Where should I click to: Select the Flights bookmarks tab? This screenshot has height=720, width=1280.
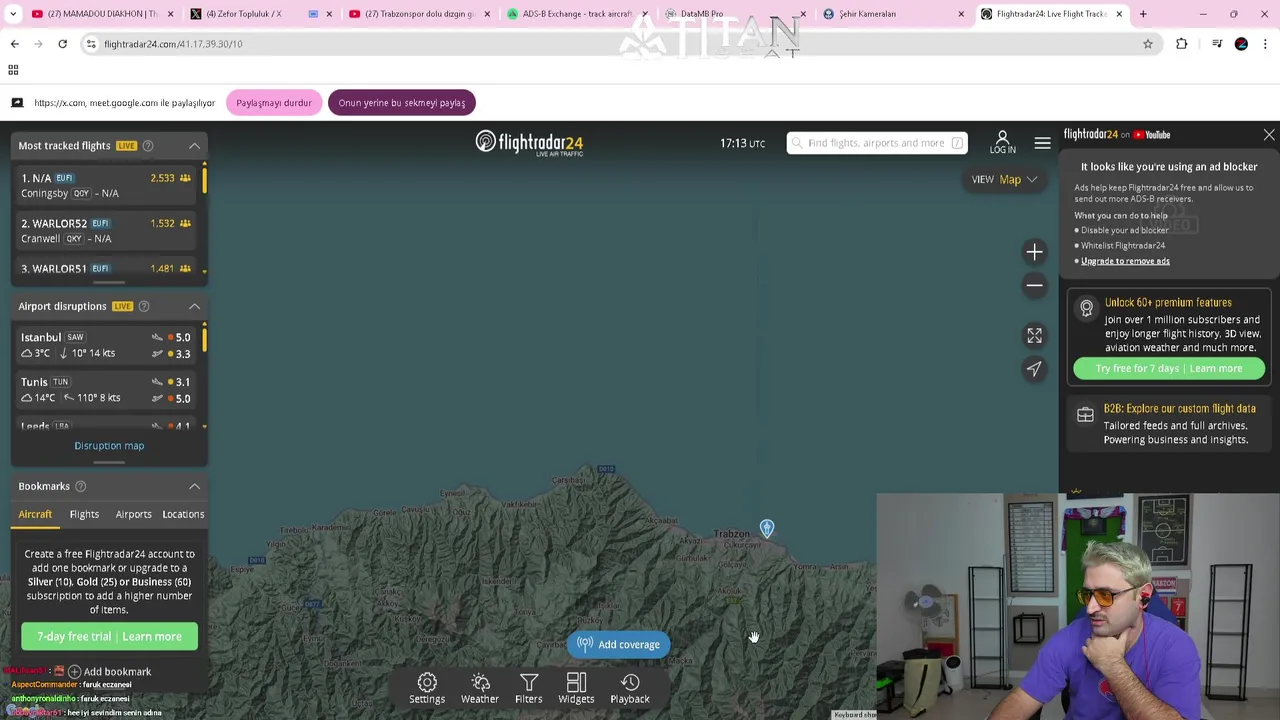tap(84, 514)
